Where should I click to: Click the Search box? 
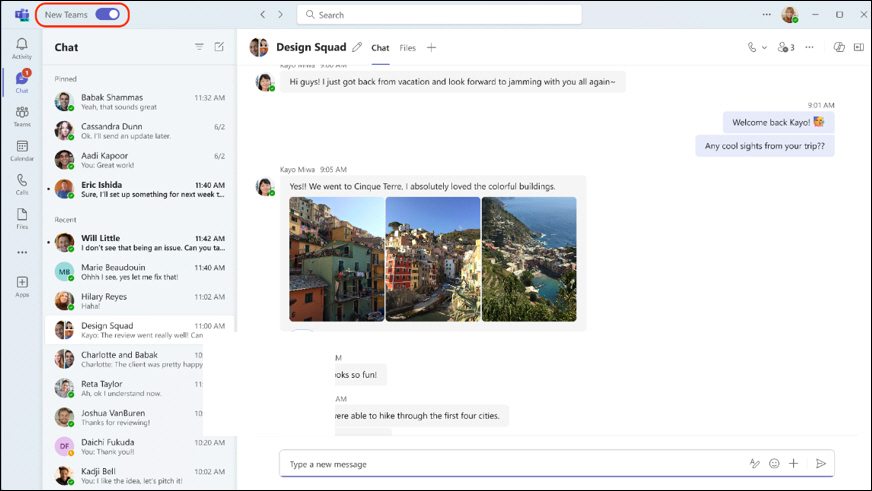pos(439,14)
